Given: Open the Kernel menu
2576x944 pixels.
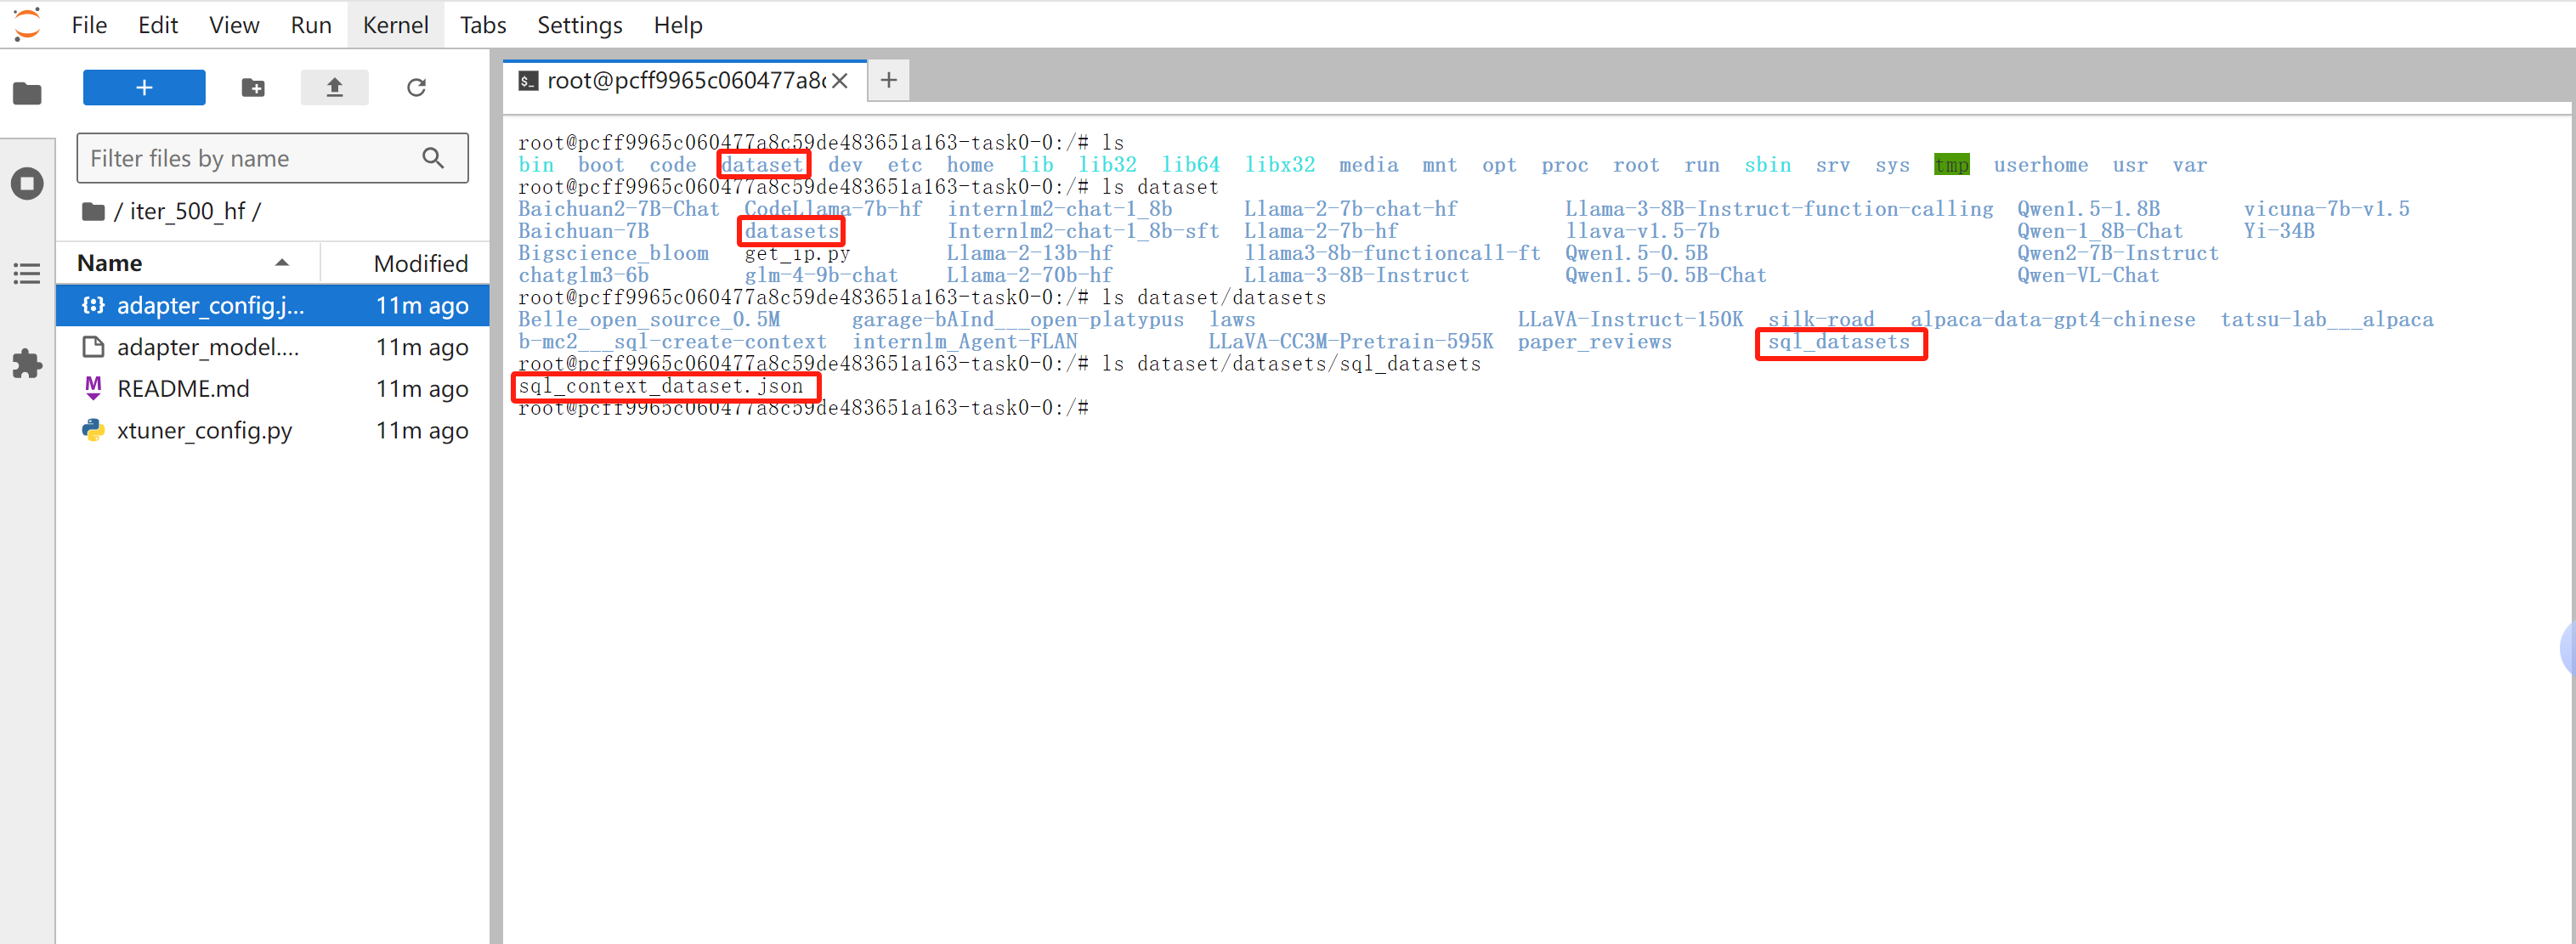Looking at the screenshot, I should 395,25.
